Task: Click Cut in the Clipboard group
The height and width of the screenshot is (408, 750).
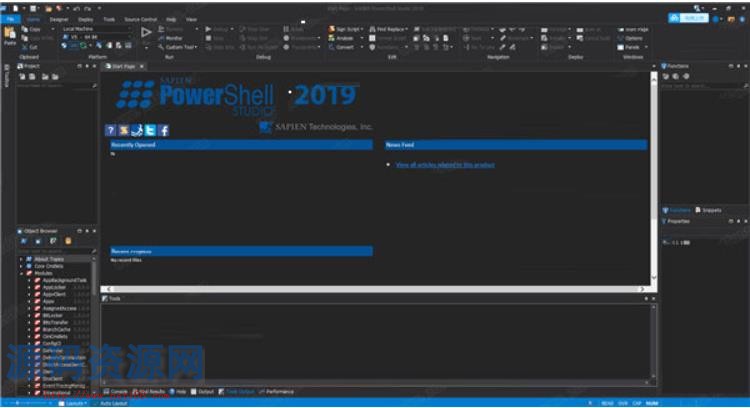Action: coord(30,47)
